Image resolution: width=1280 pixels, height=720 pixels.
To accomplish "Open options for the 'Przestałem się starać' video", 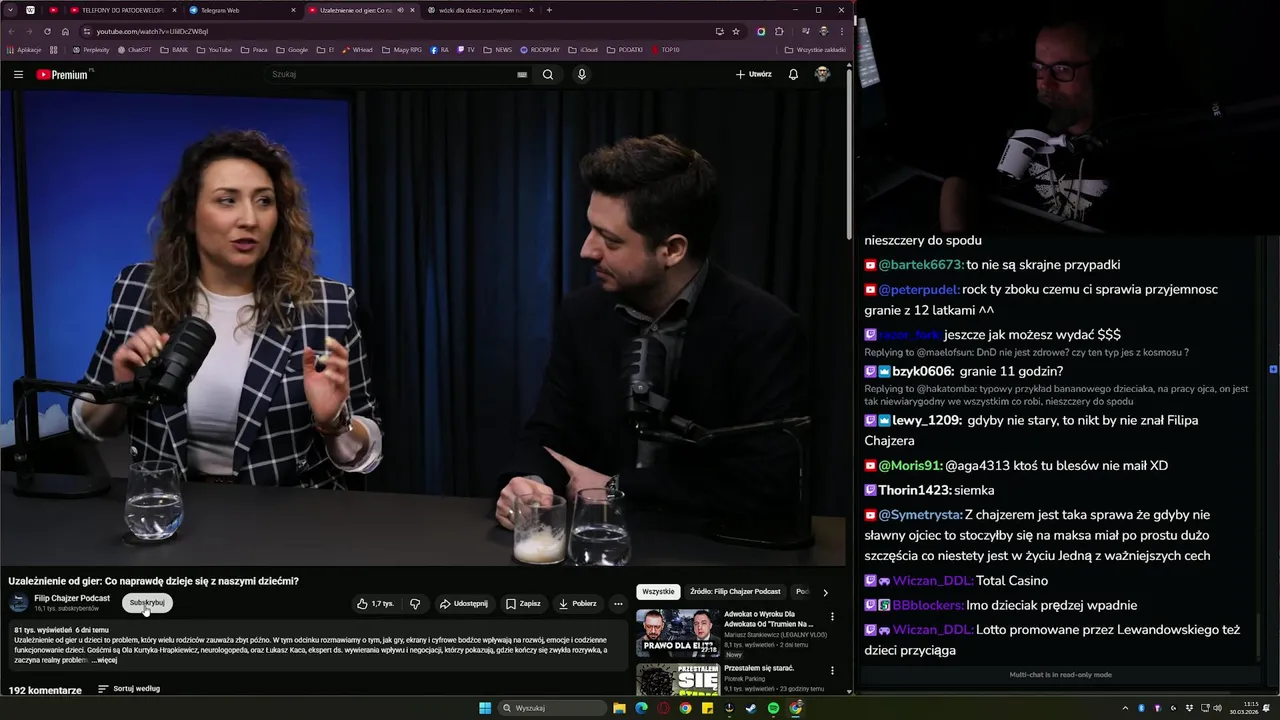I will [x=832, y=671].
